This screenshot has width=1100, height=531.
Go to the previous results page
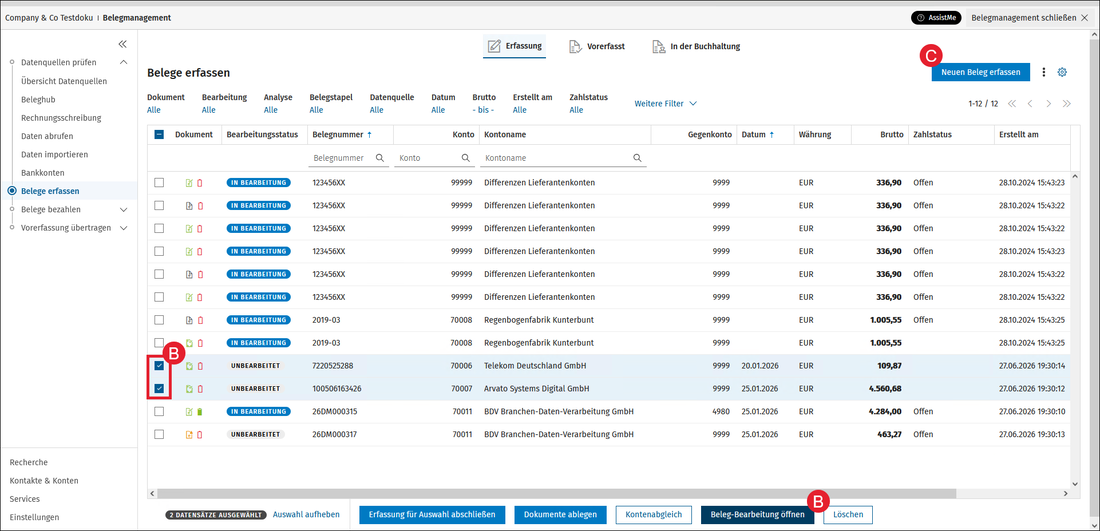click(1030, 104)
